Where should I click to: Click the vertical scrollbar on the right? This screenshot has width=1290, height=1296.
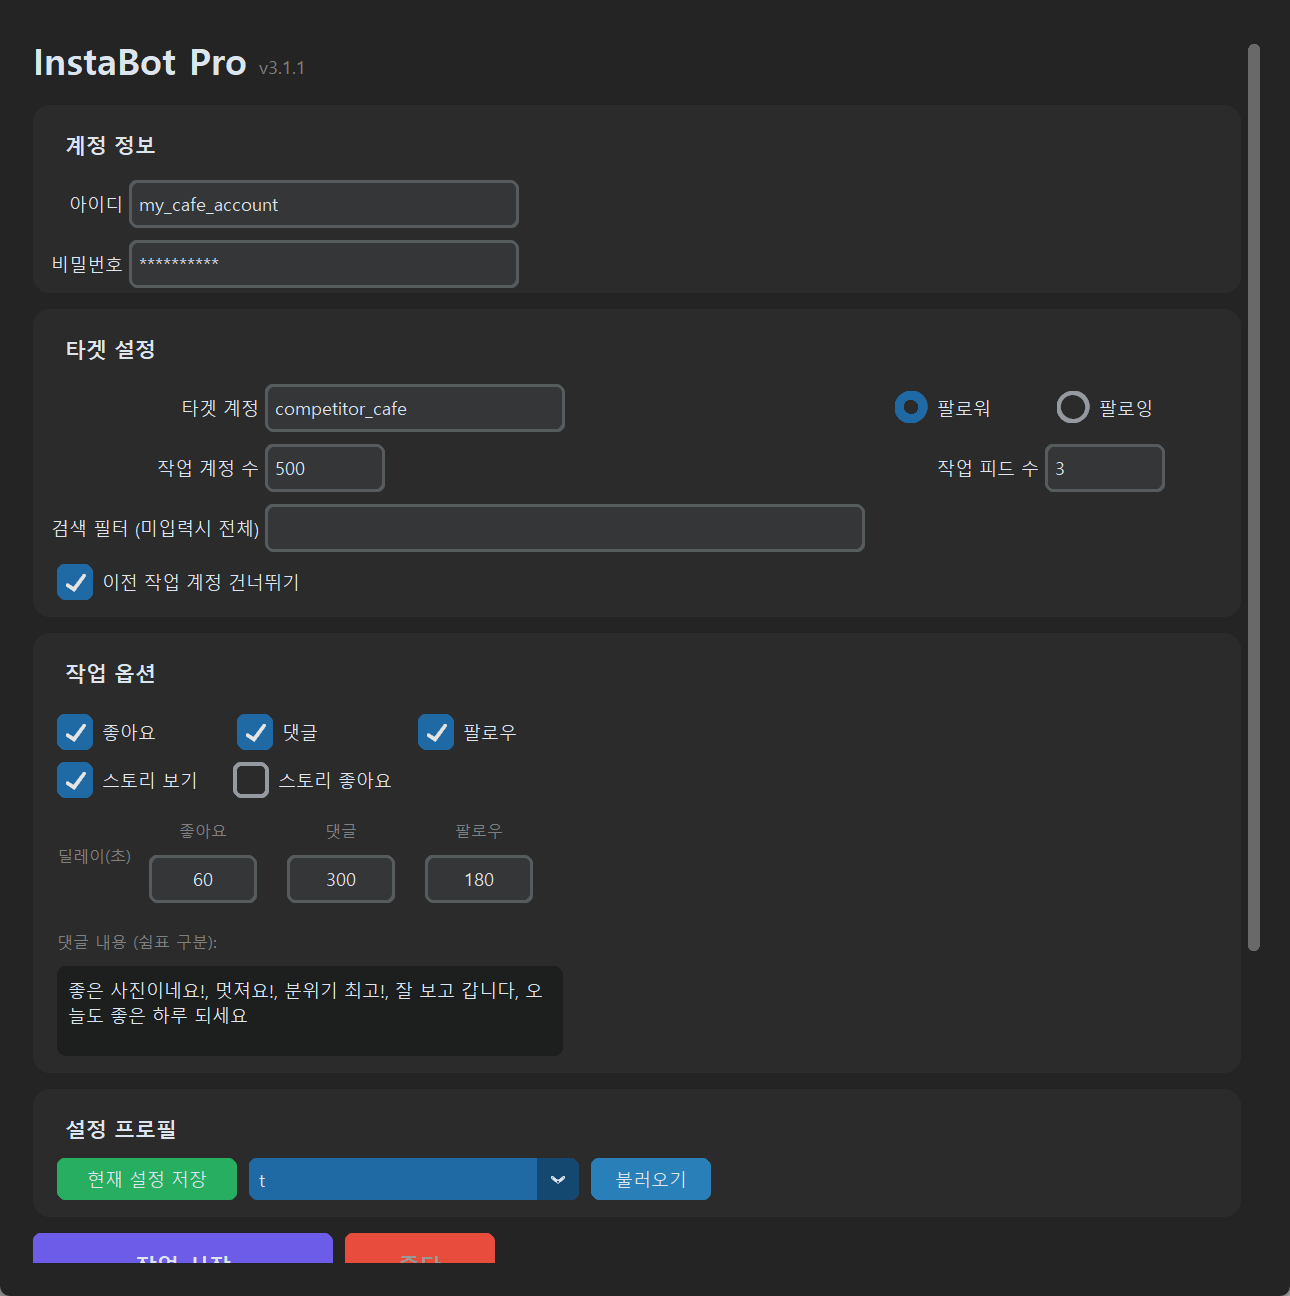coord(1254,497)
